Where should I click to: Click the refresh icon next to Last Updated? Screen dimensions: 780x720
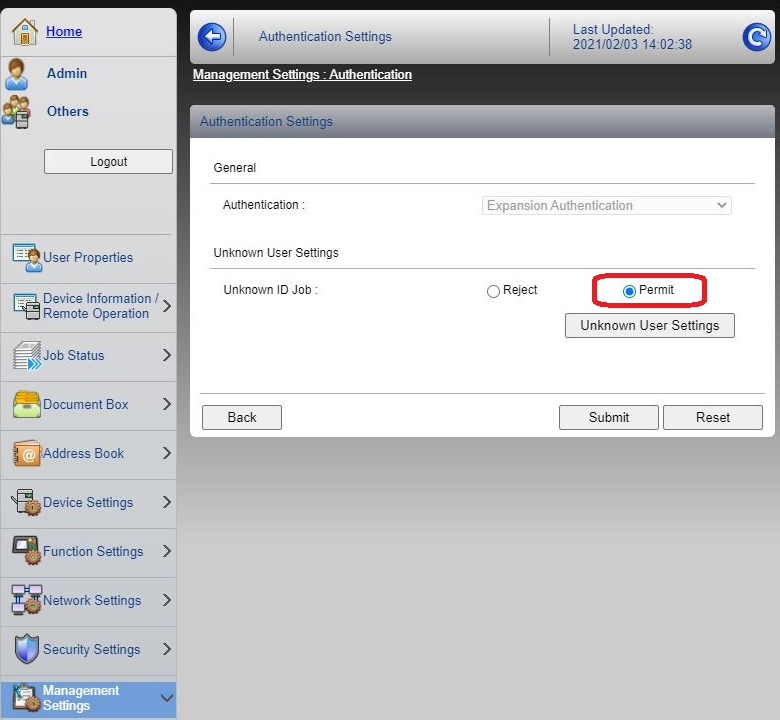click(756, 37)
